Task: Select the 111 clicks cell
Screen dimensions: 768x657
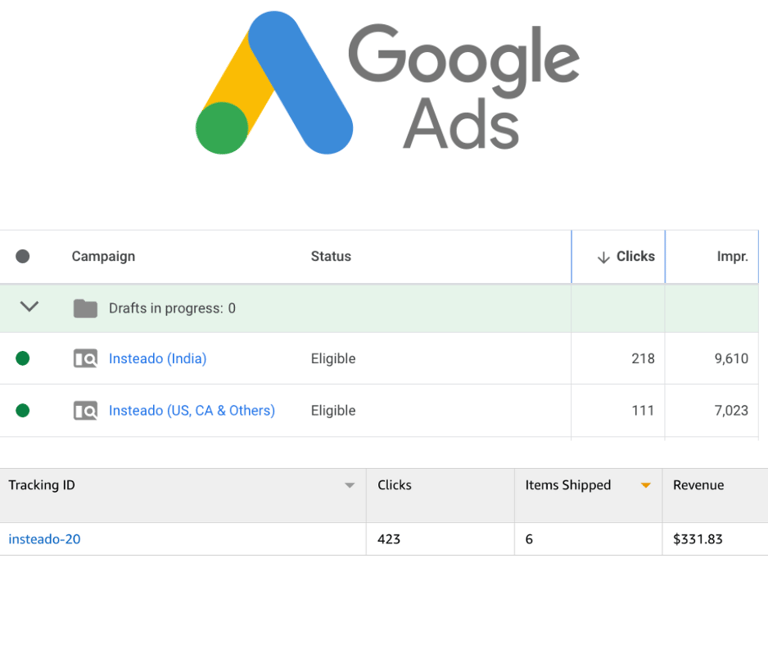Action: [643, 411]
